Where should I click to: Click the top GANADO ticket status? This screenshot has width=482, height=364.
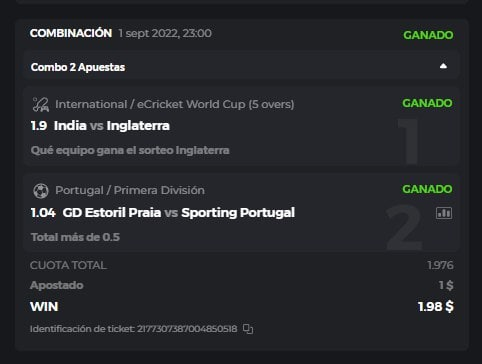428,35
